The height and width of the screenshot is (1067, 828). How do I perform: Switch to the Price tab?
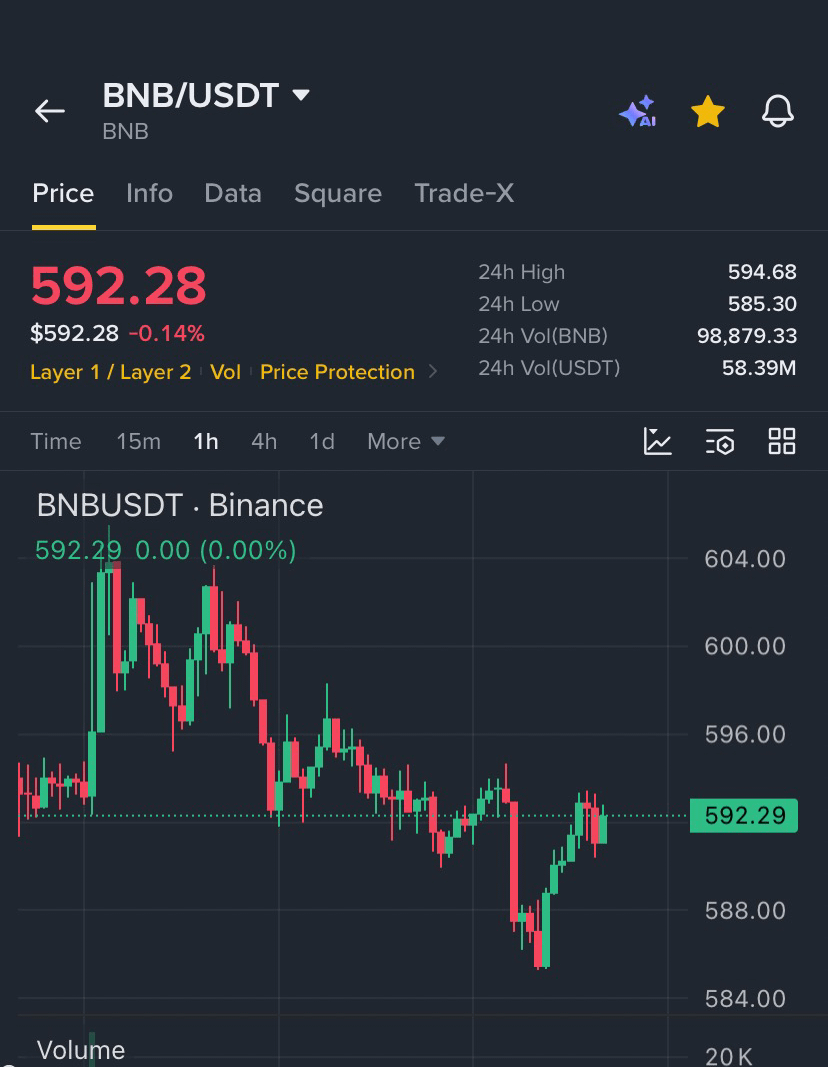pyautogui.click(x=63, y=193)
